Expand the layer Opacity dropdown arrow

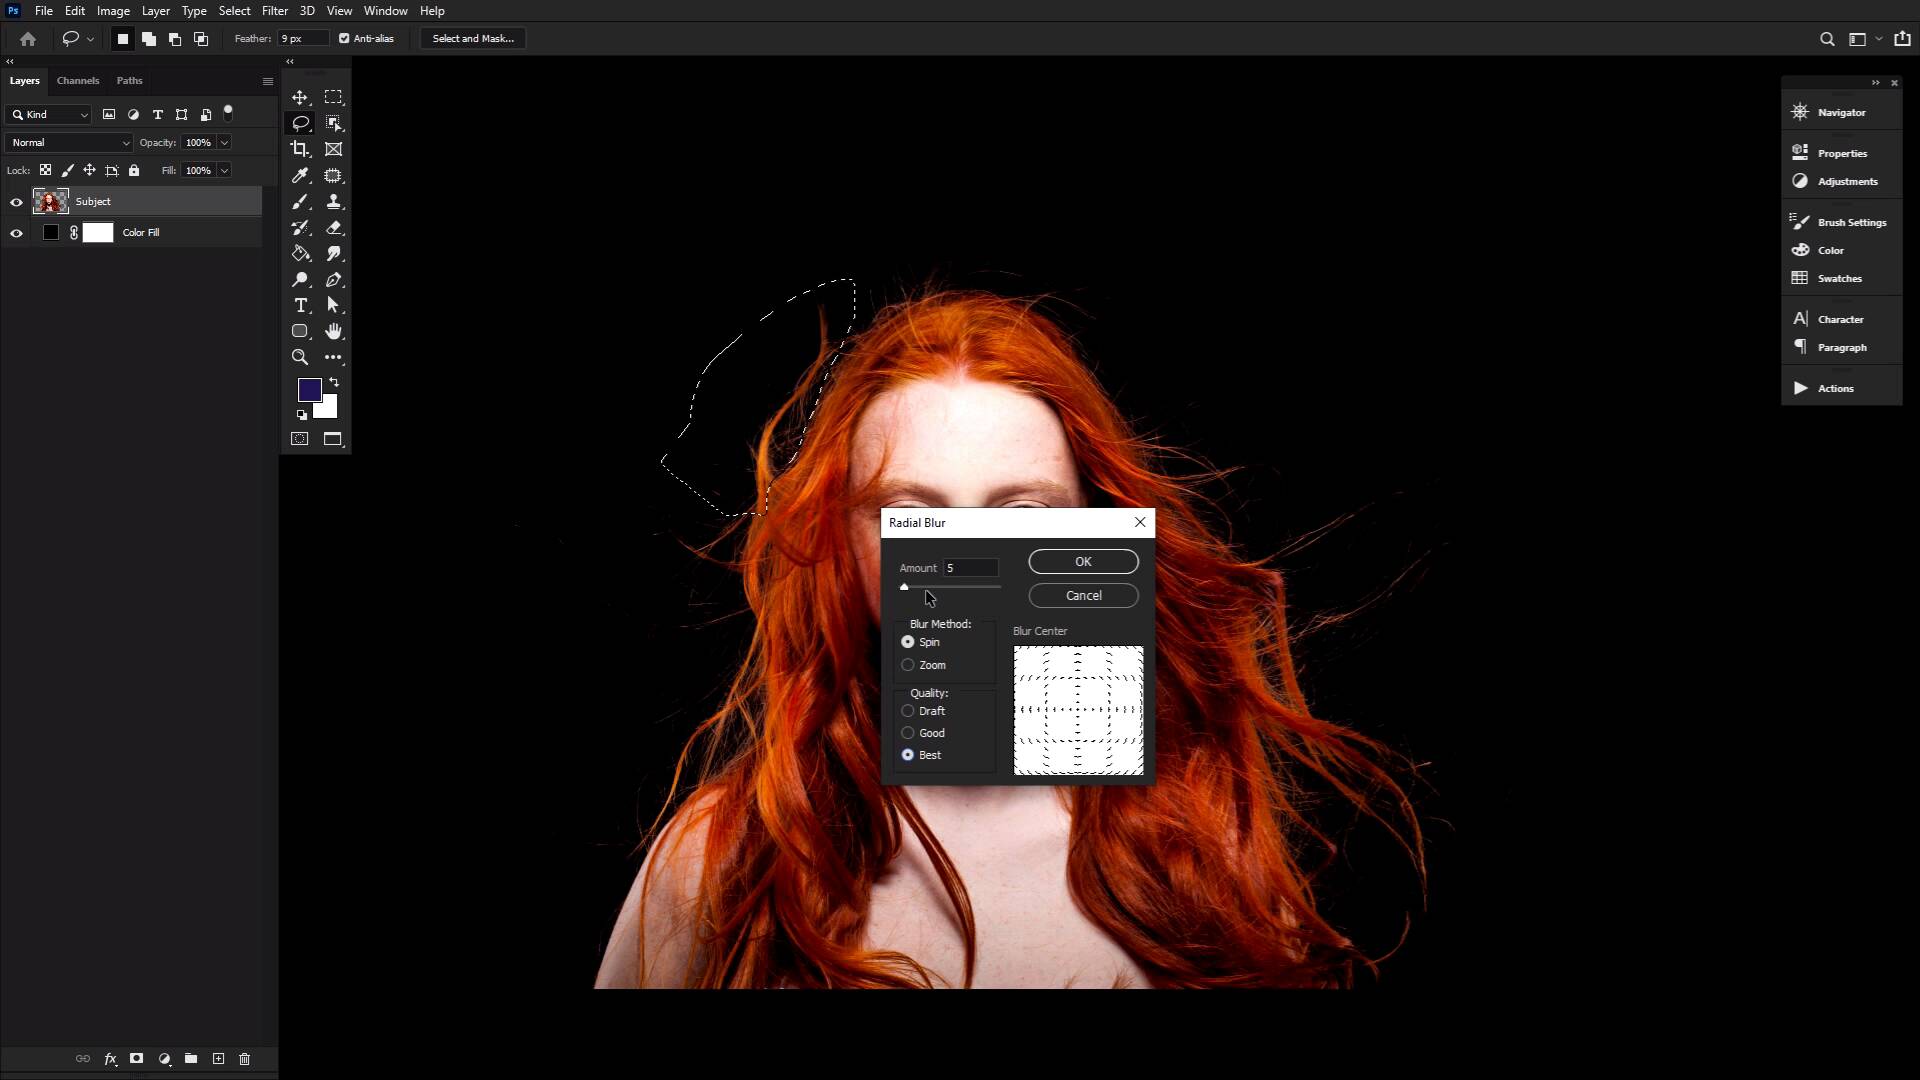[x=224, y=143]
